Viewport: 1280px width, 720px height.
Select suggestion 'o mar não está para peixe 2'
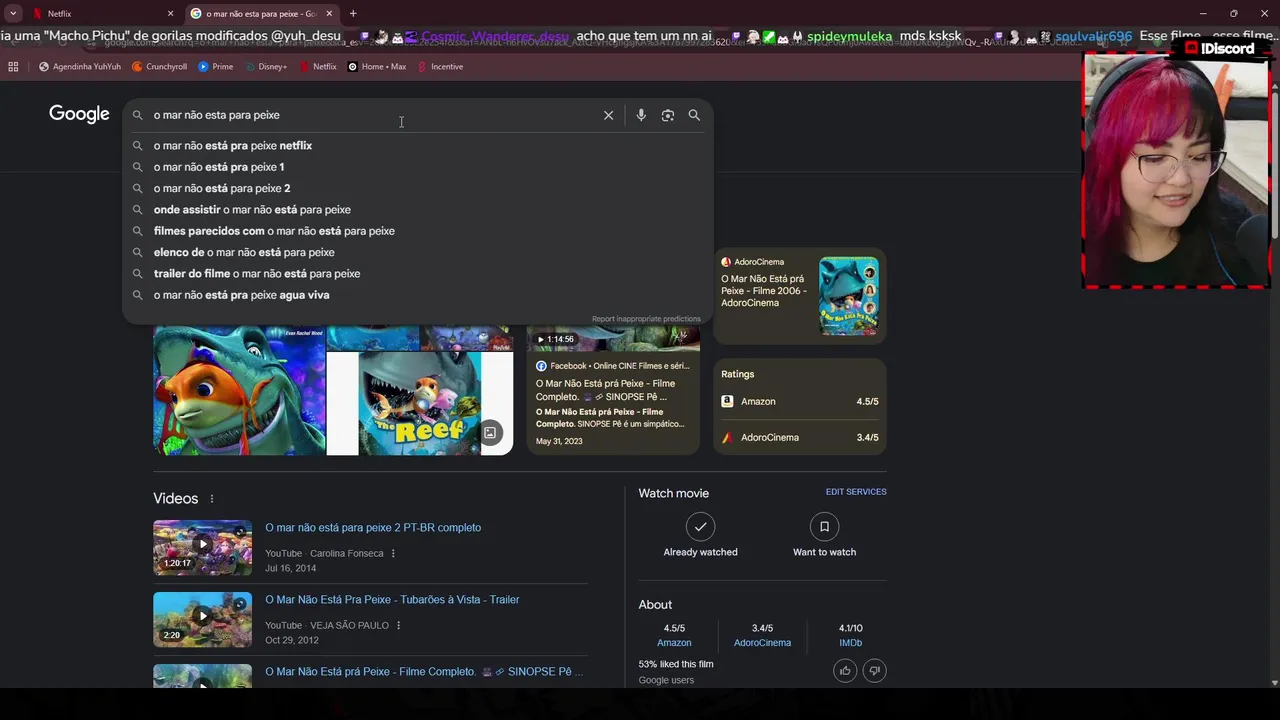(418, 188)
